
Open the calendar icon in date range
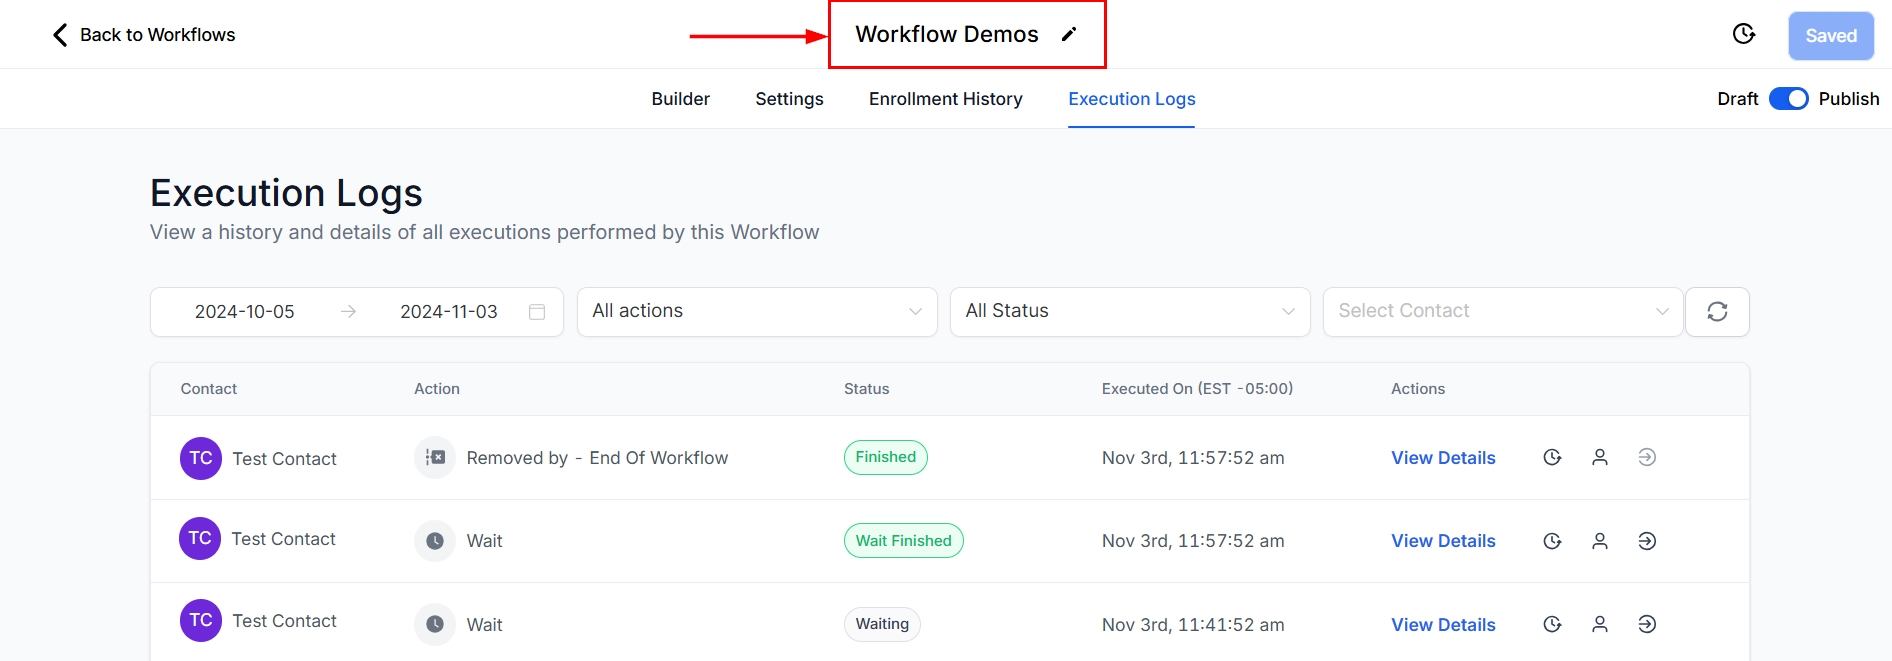tap(537, 312)
